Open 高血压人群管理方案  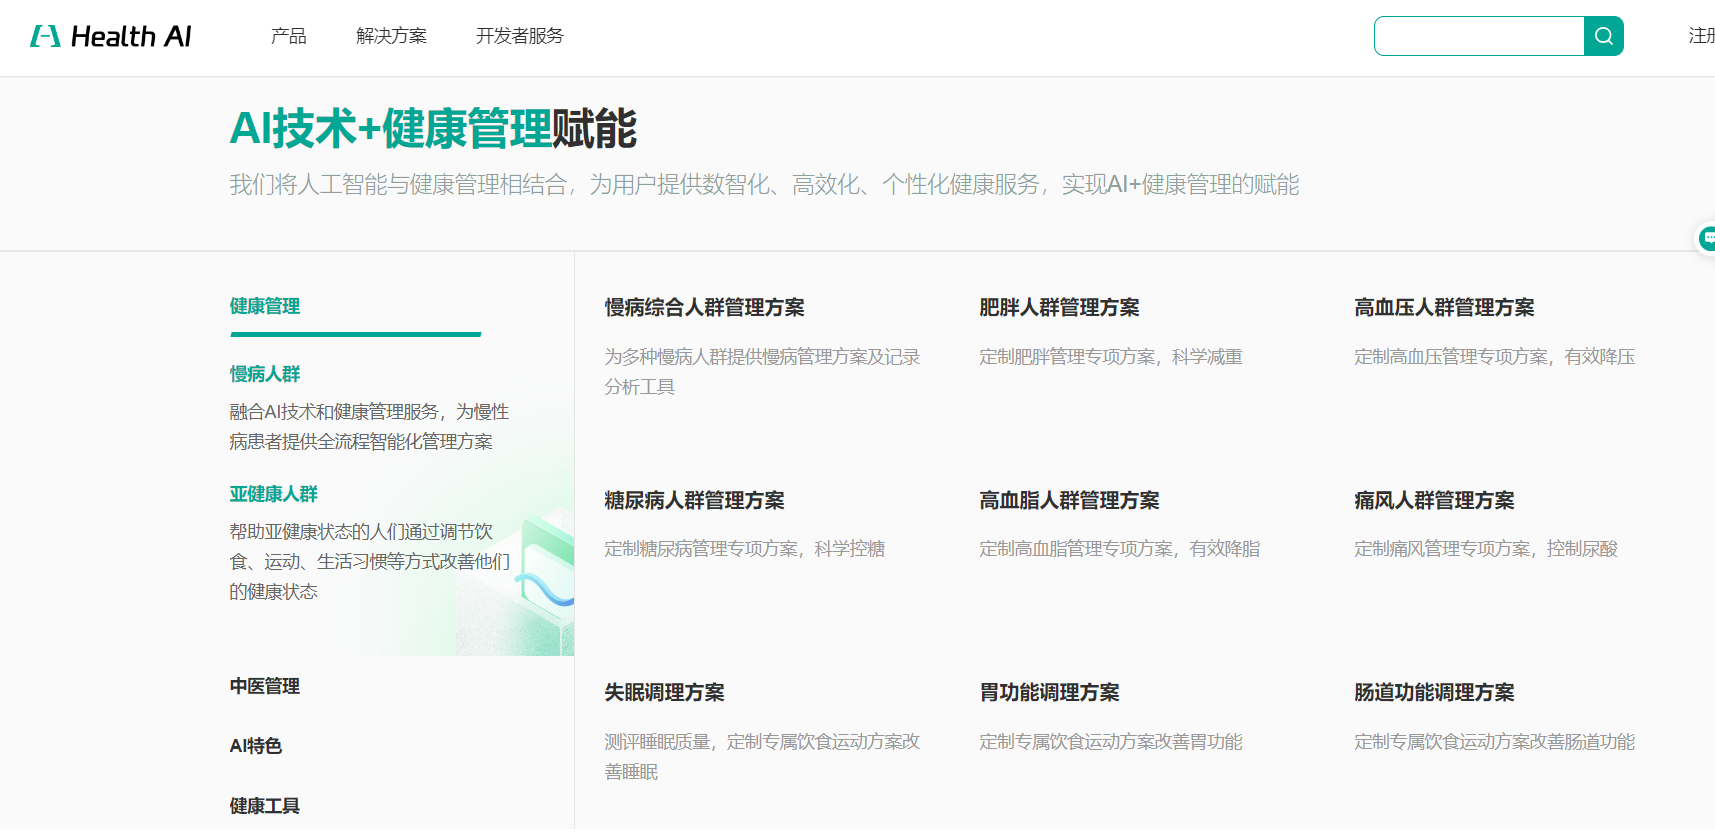pyautogui.click(x=1445, y=308)
